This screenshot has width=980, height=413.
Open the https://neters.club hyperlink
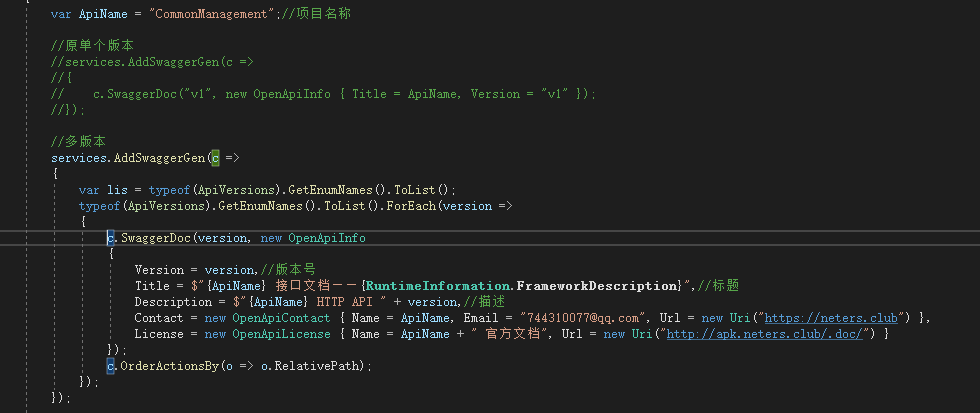click(831, 318)
